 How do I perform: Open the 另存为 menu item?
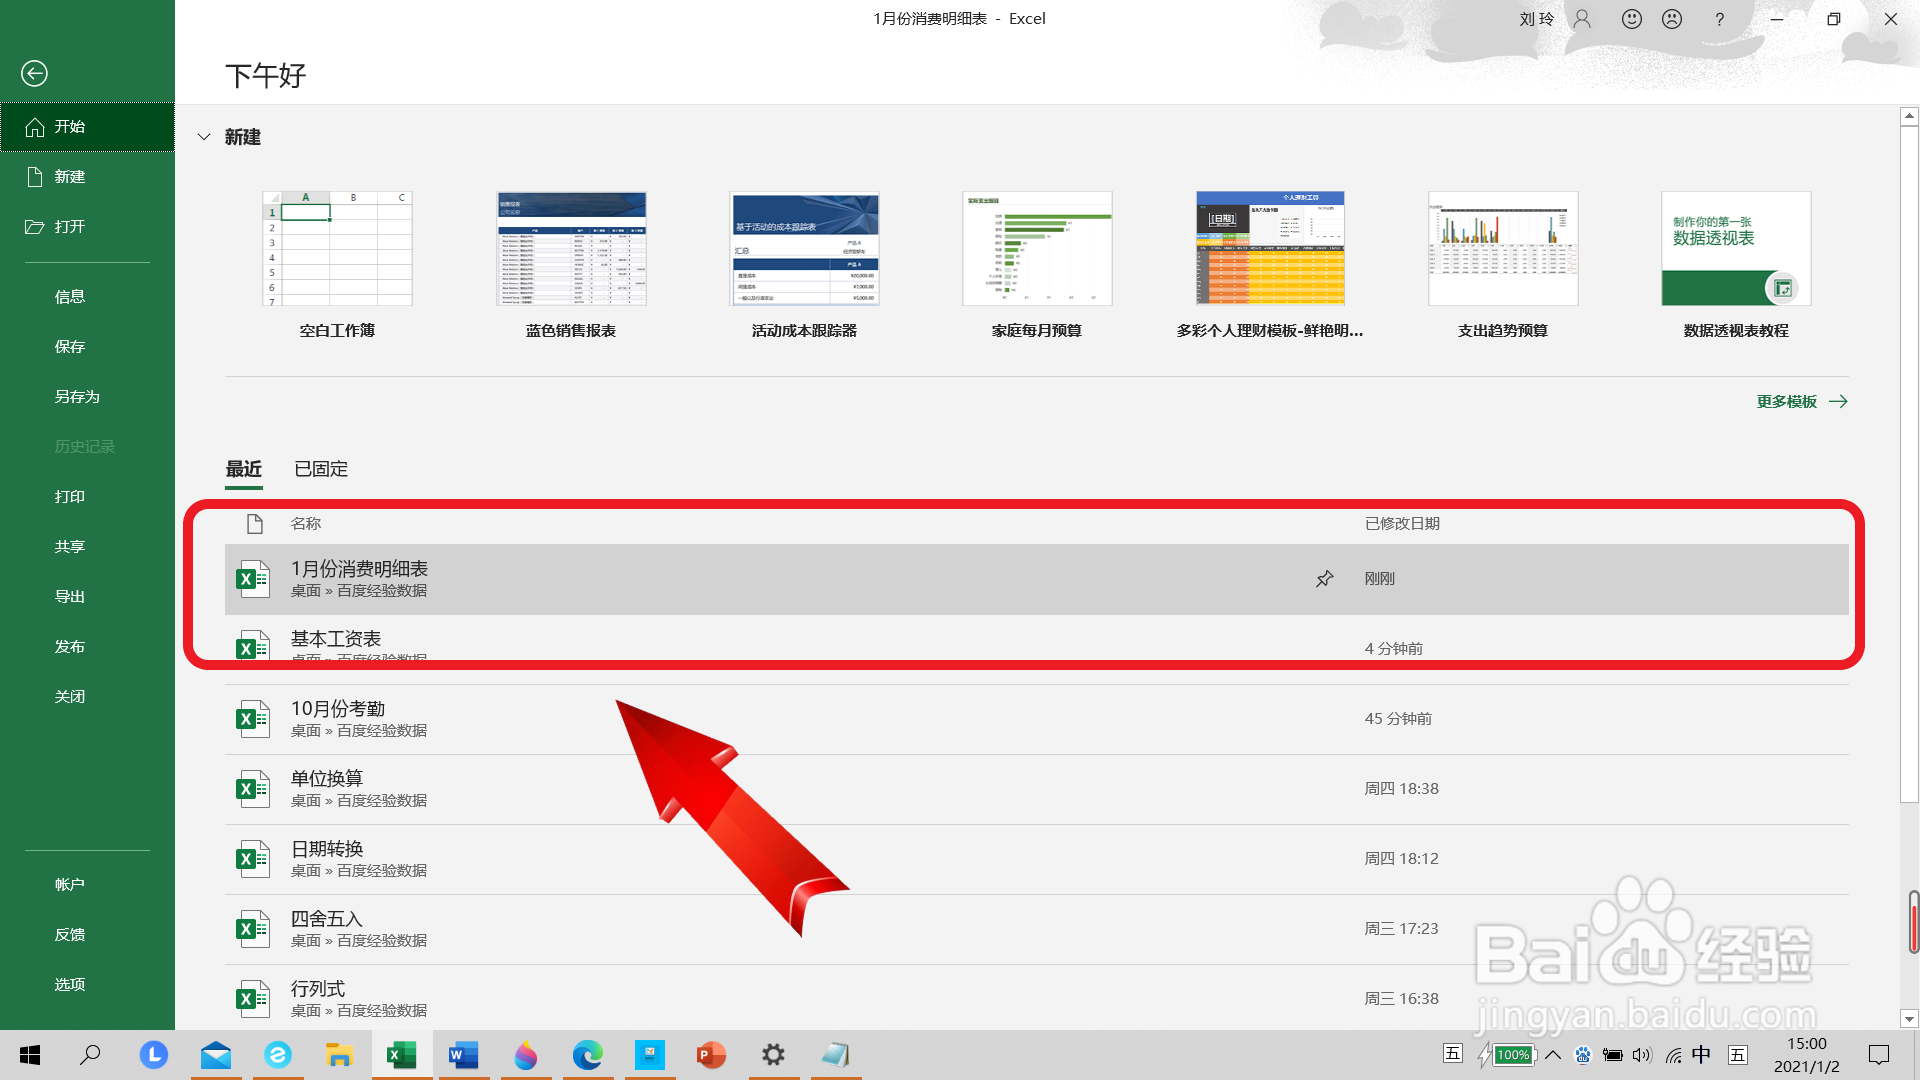click(77, 397)
